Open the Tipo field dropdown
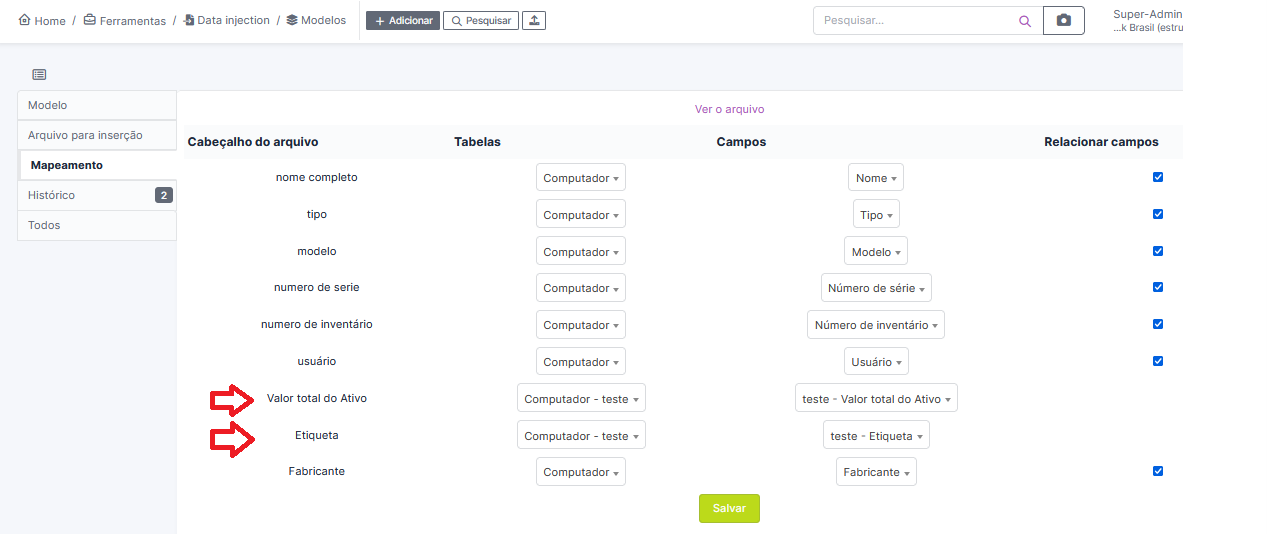The width and height of the screenshot is (1267, 534). [x=876, y=215]
